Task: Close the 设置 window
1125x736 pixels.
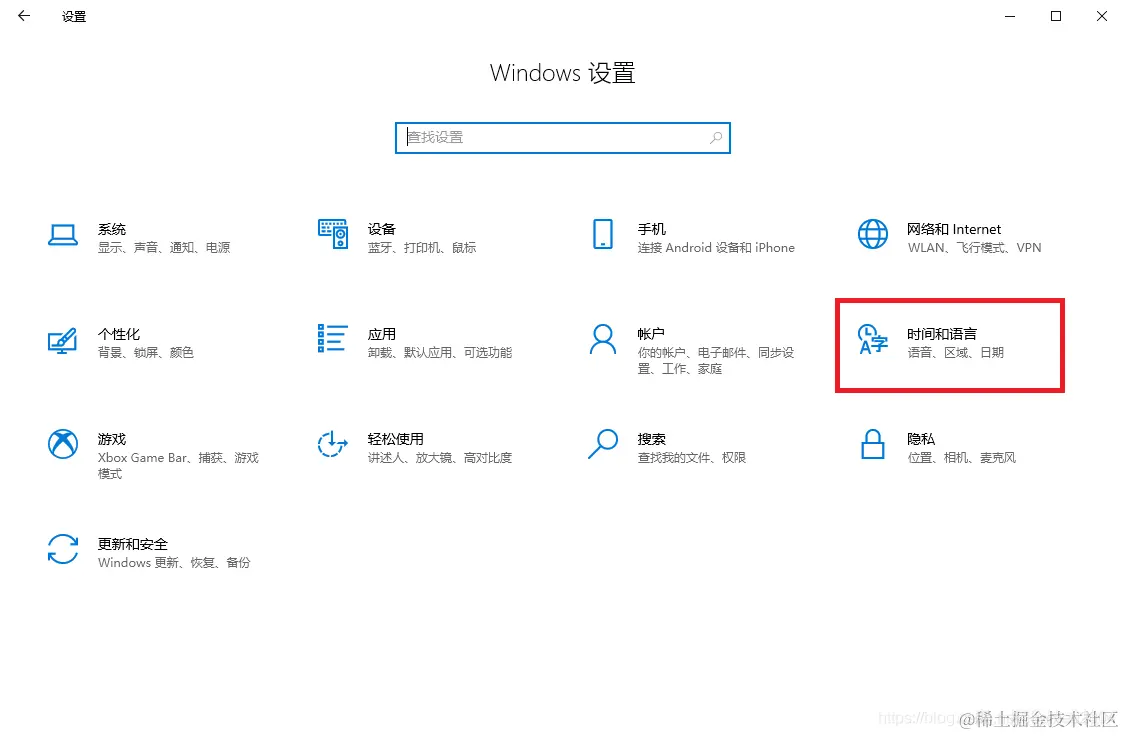Action: (x=1102, y=16)
